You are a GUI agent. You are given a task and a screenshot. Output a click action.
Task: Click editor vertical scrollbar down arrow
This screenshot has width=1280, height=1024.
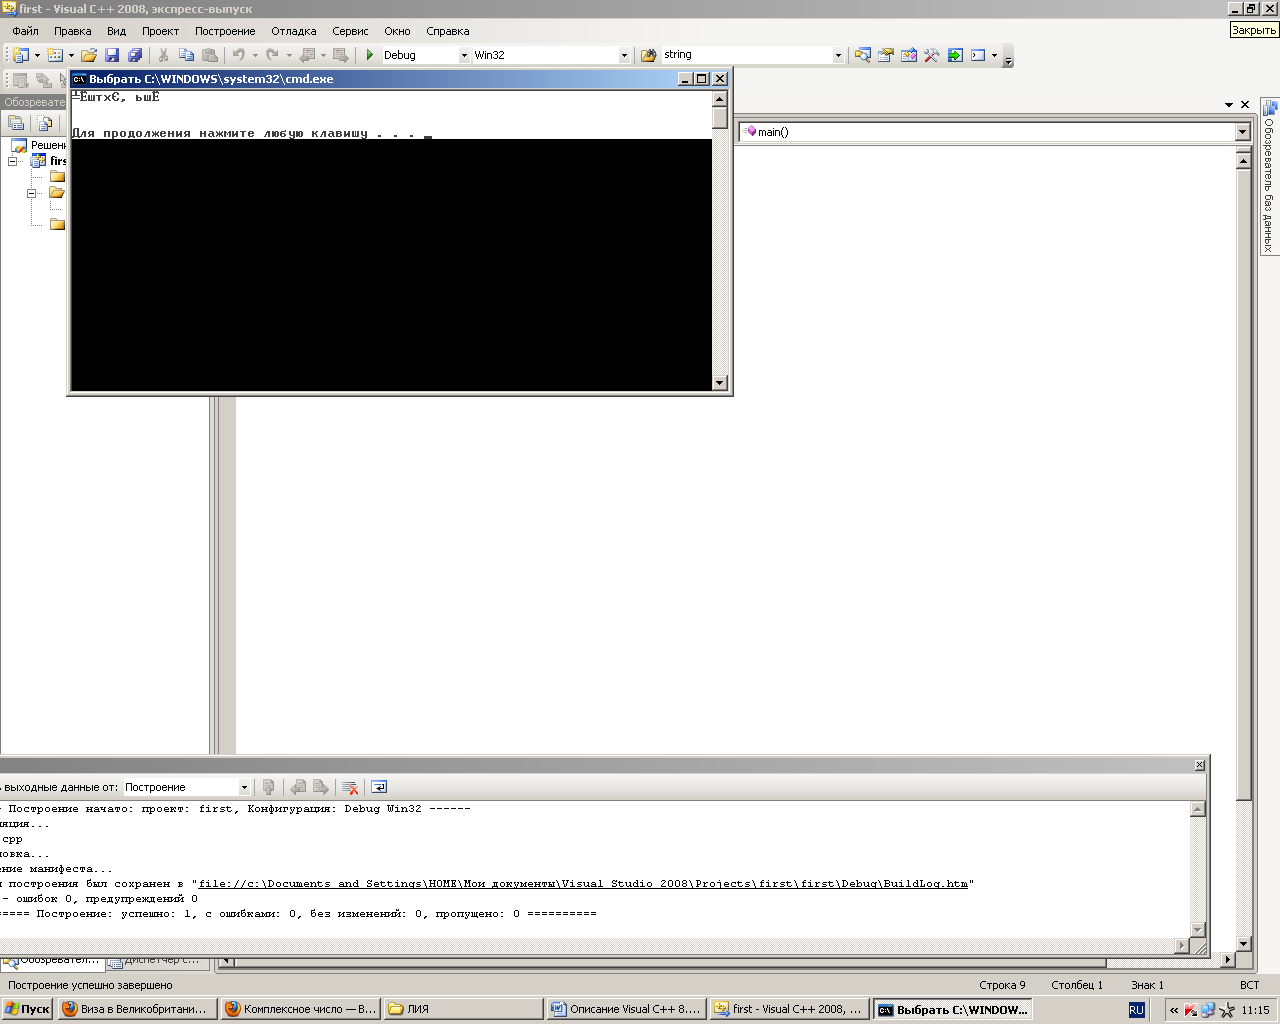[1243, 944]
